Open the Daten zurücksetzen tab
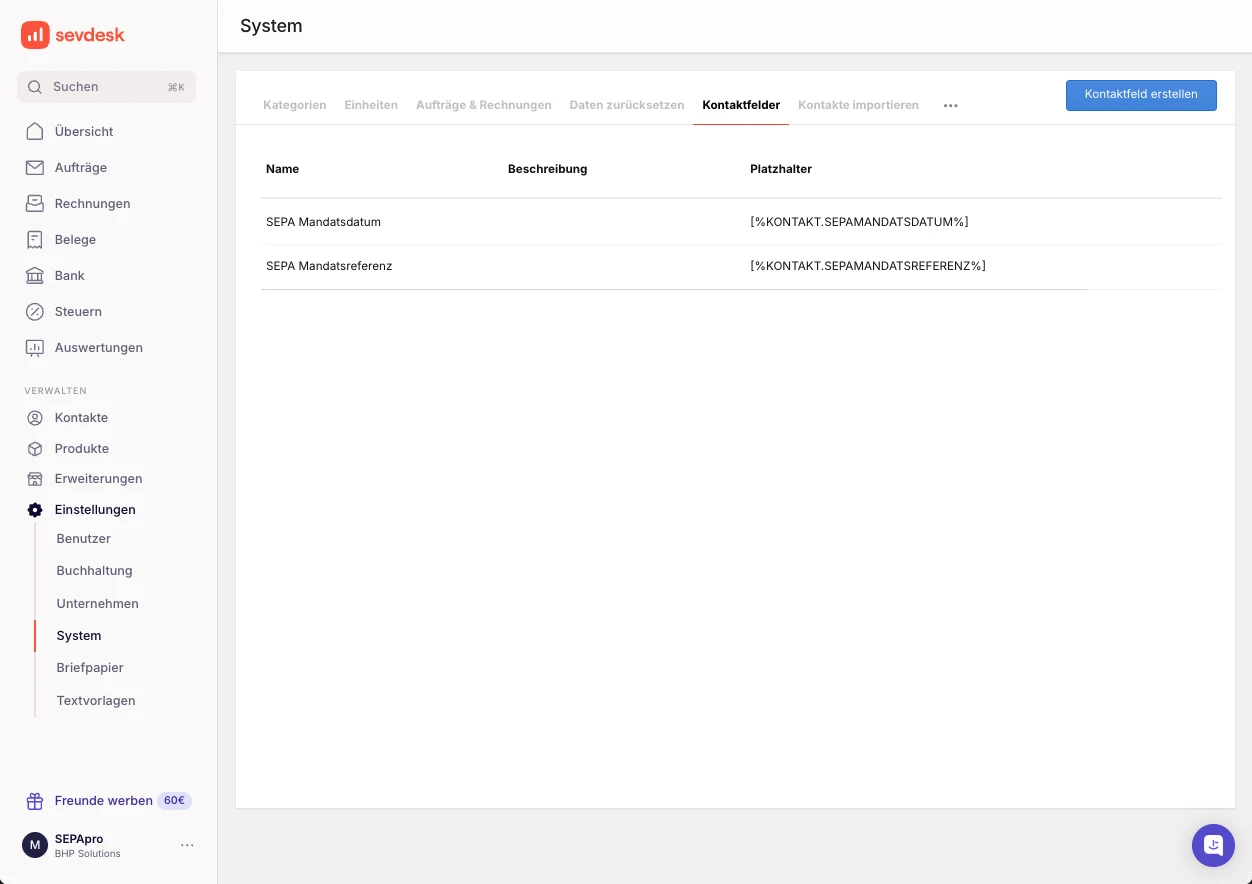The width and height of the screenshot is (1252, 884). pyautogui.click(x=626, y=104)
